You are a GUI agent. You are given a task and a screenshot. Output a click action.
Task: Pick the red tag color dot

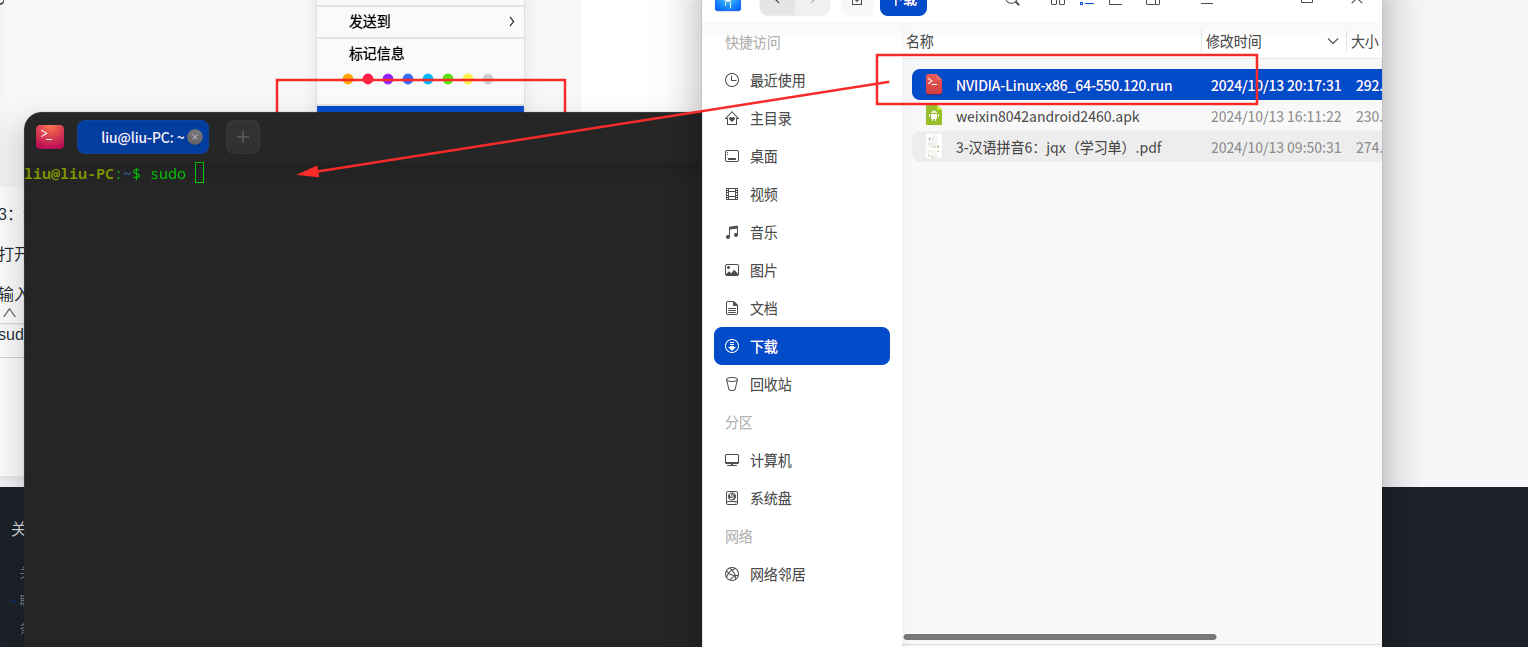point(368,79)
